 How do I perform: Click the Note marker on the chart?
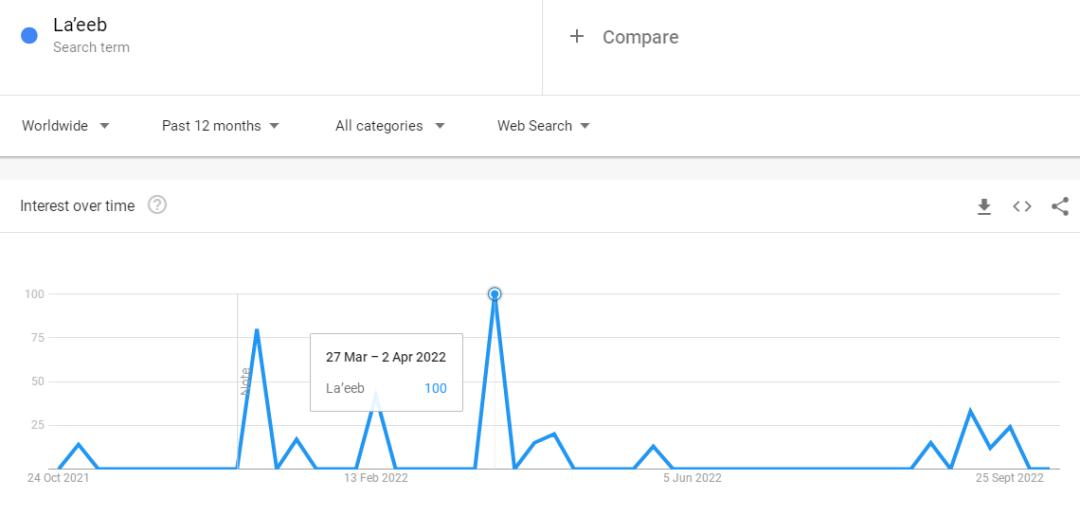click(x=245, y=381)
